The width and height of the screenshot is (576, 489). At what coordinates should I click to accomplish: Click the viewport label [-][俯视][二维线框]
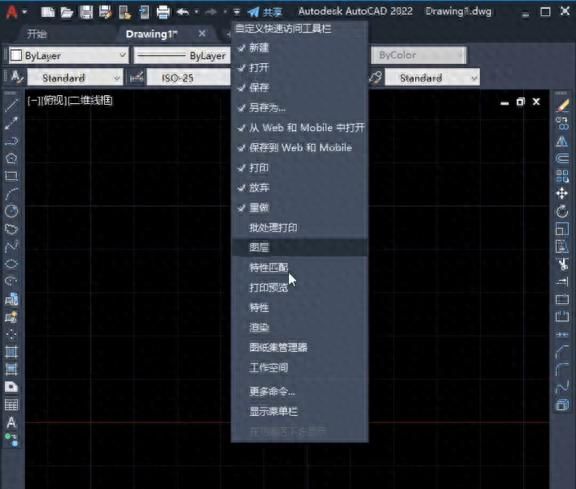click(70, 101)
